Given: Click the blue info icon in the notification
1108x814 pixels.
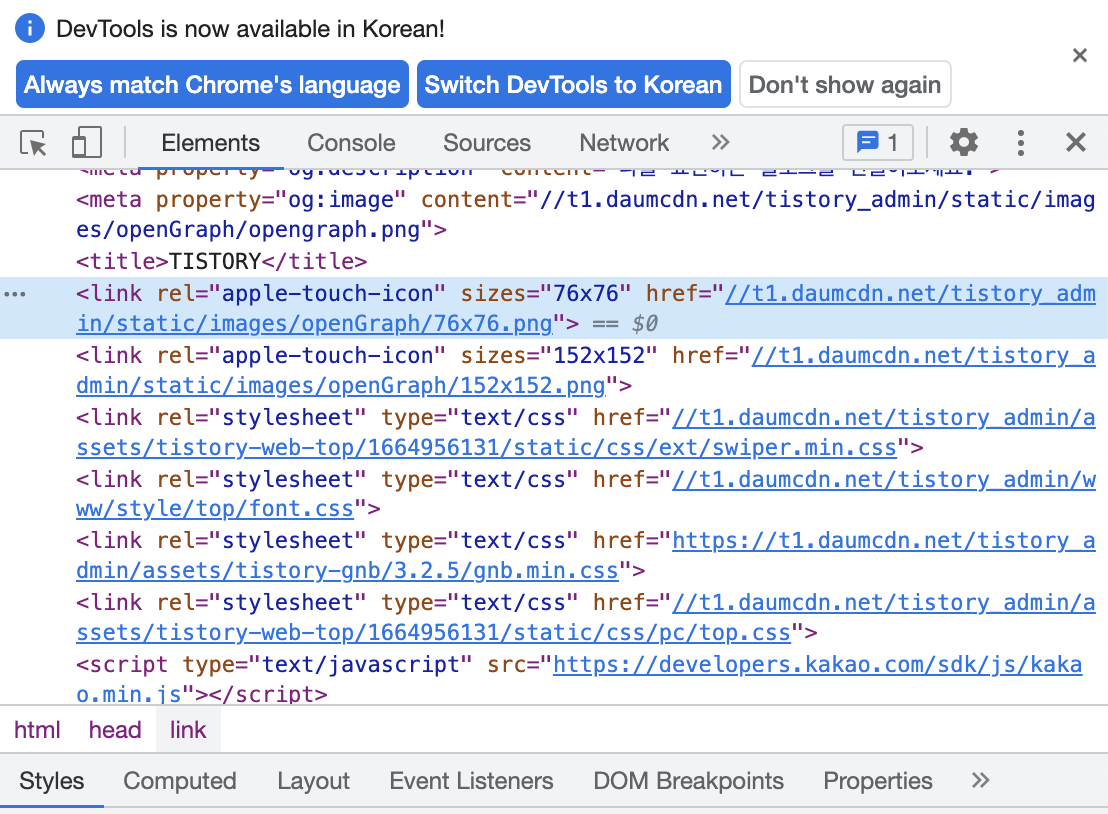Looking at the screenshot, I should 30,29.
